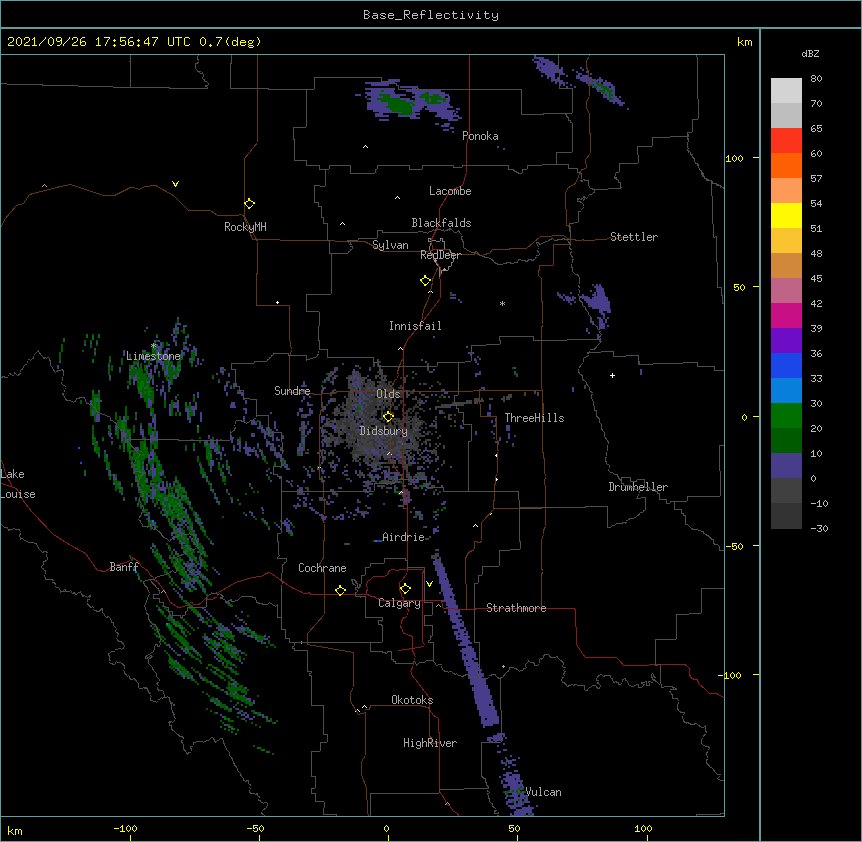Viewport: 862px width, 842px height.
Task: Click the yellow marker next to Cochrane
Action: (x=340, y=590)
